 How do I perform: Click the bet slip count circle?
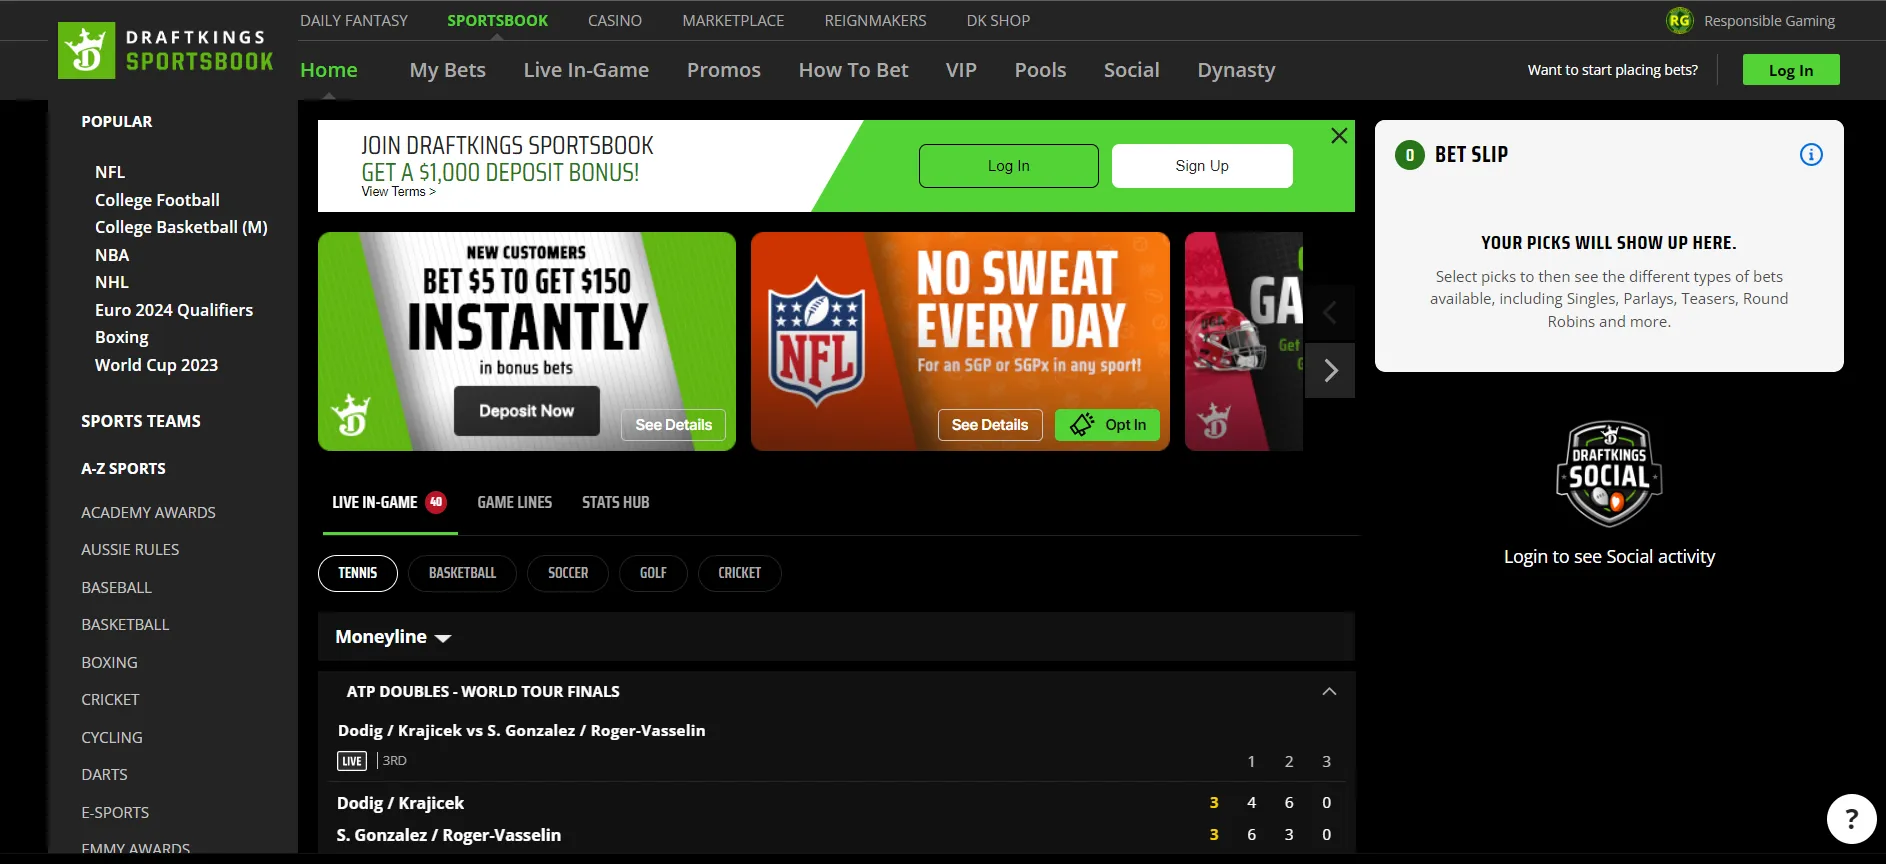coord(1410,155)
